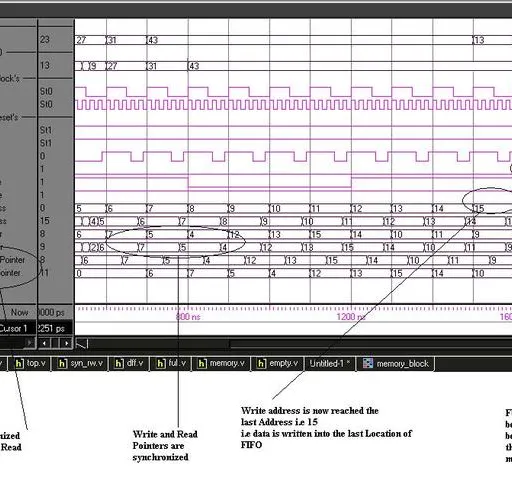The width and height of the screenshot is (512, 487).
Task: Select the value 11 in the values column
Action: coord(45,273)
